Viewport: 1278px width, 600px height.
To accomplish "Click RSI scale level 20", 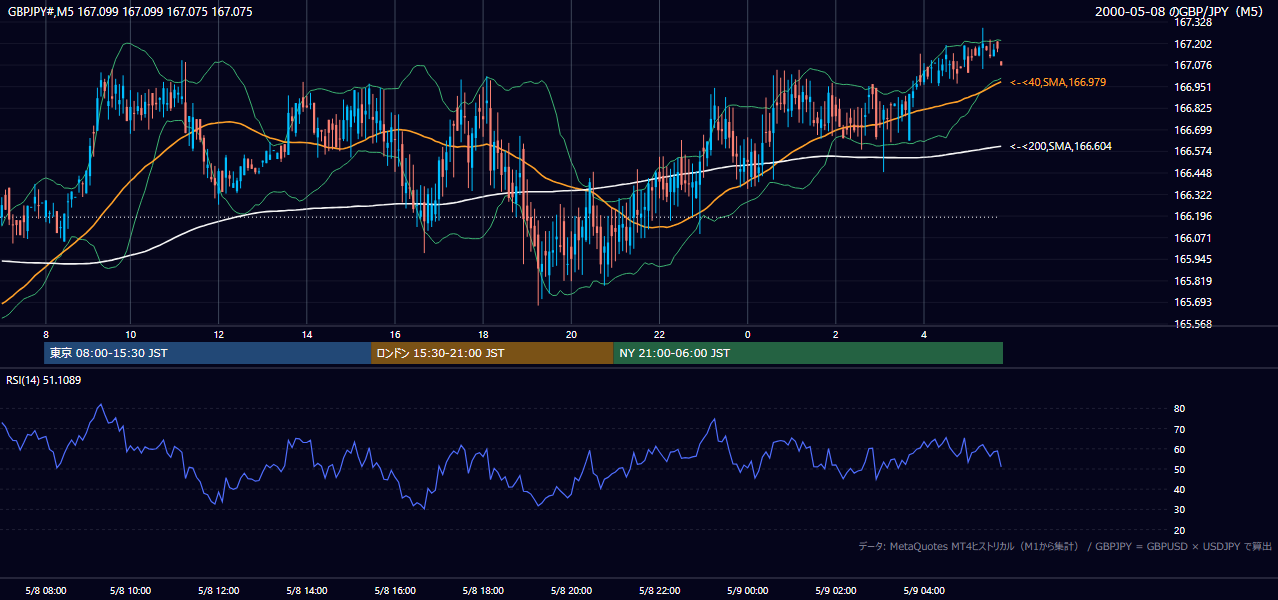I will coord(1180,530).
